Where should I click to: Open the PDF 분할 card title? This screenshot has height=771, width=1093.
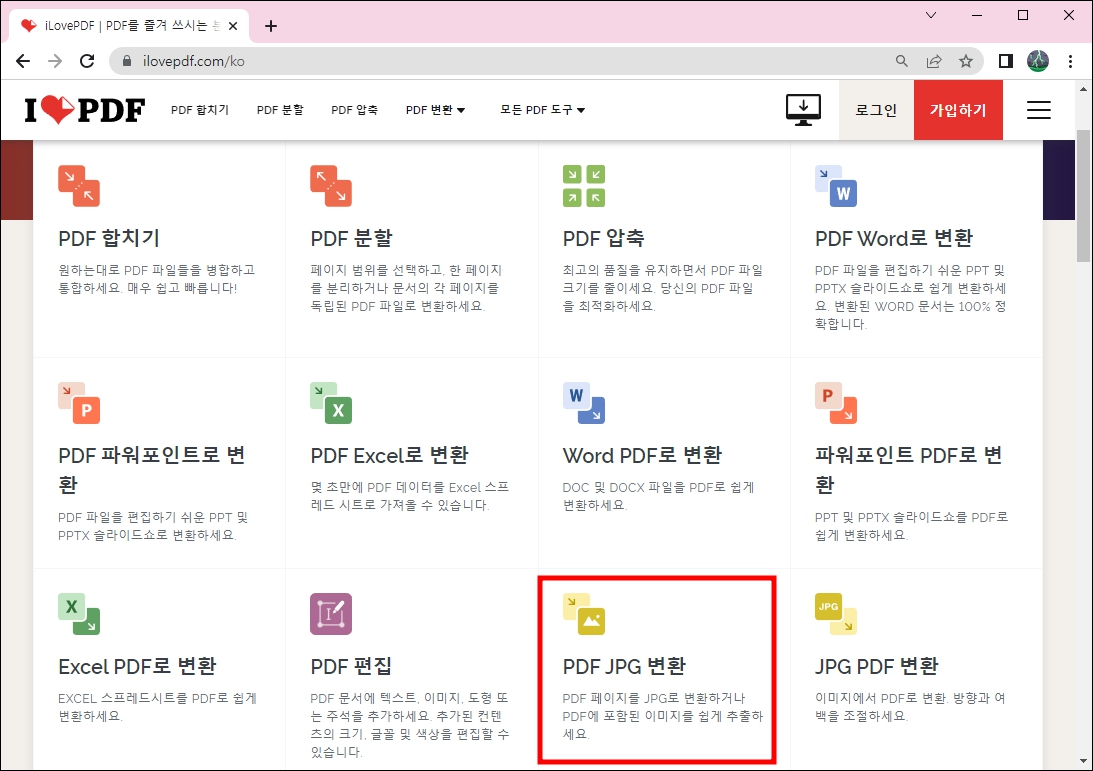click(x=352, y=238)
